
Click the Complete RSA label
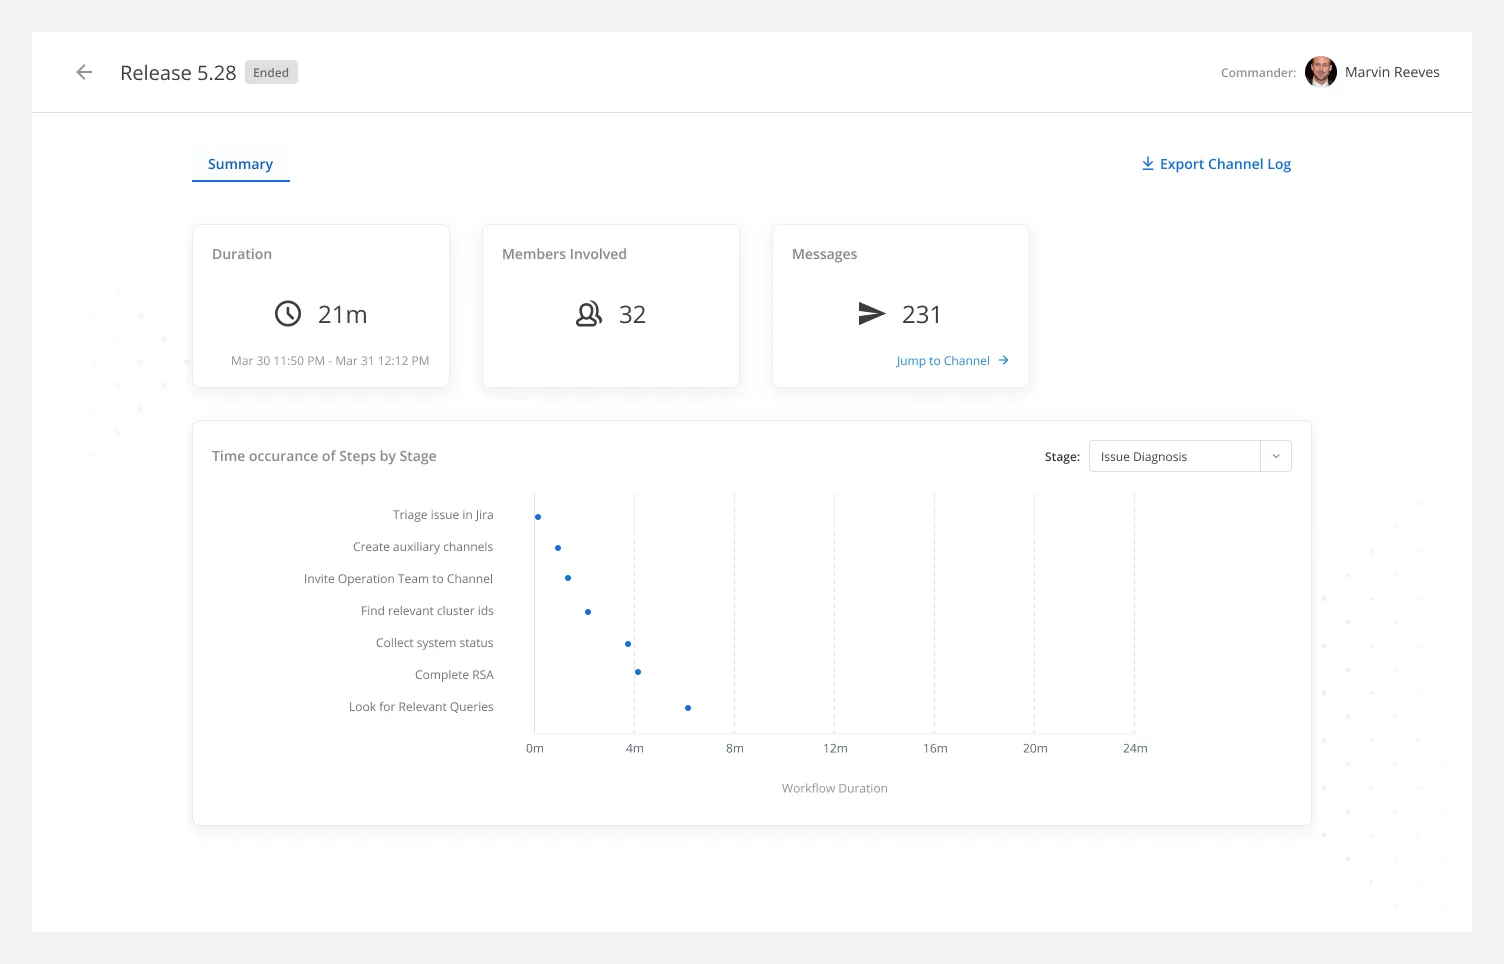point(454,675)
